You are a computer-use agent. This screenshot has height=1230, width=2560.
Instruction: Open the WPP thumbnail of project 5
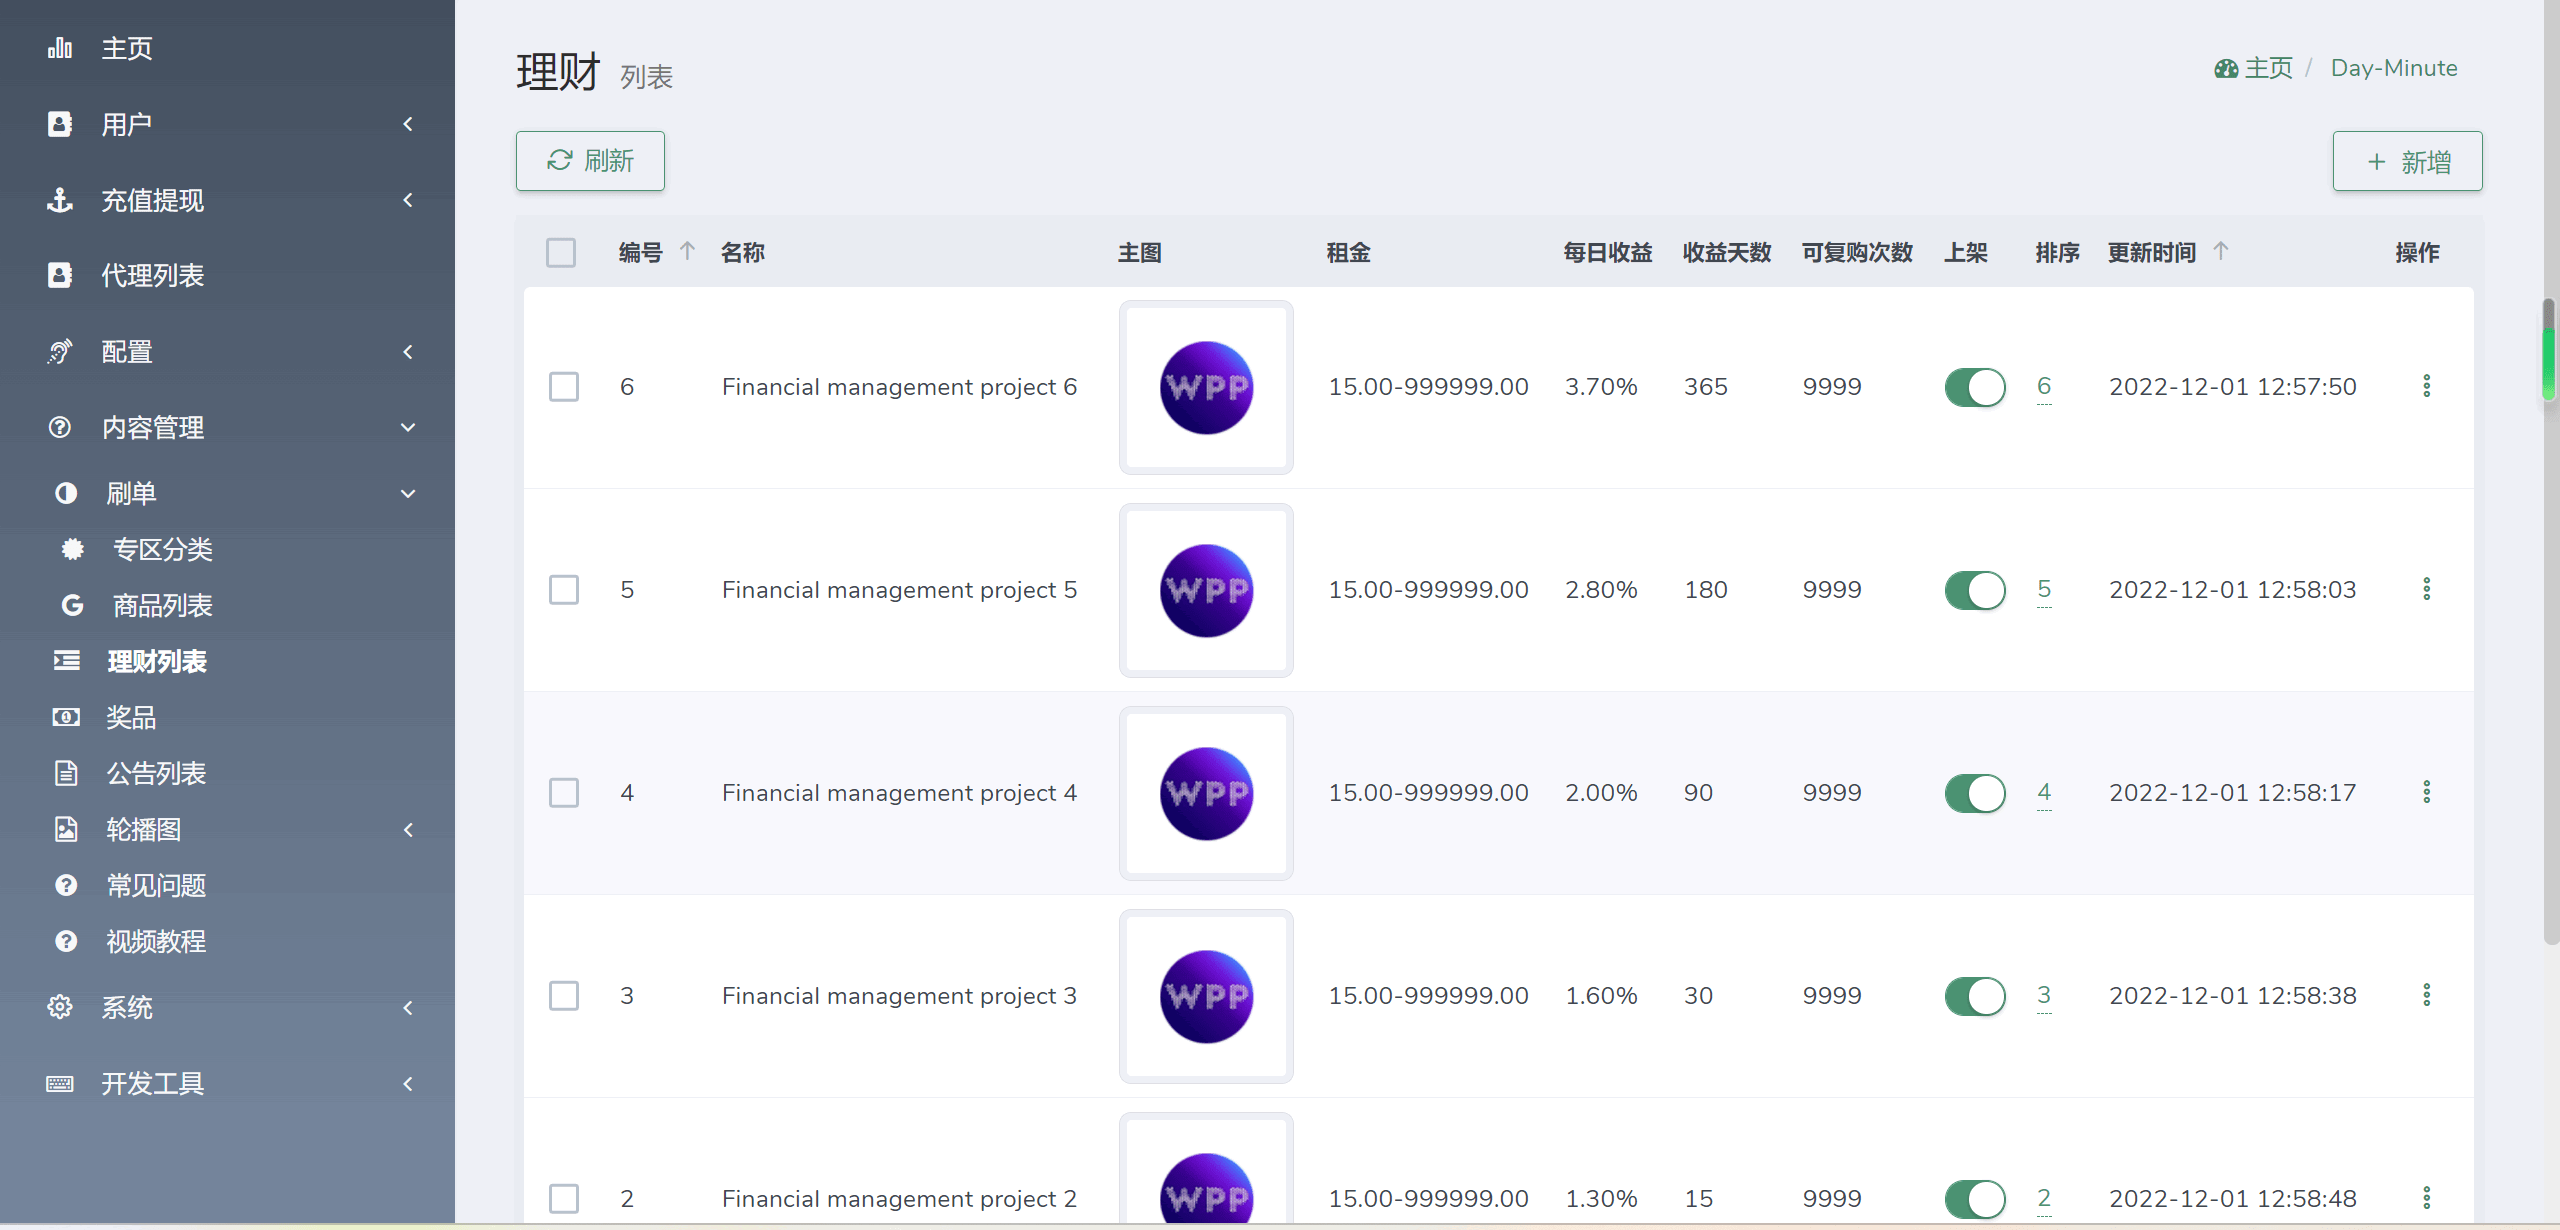1206,590
